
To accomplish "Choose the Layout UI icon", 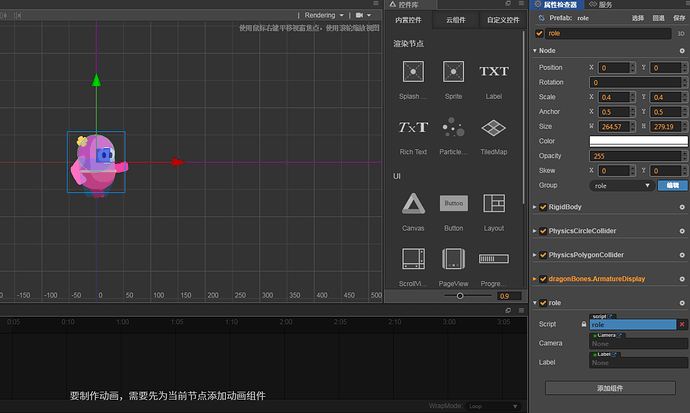I will pos(494,204).
